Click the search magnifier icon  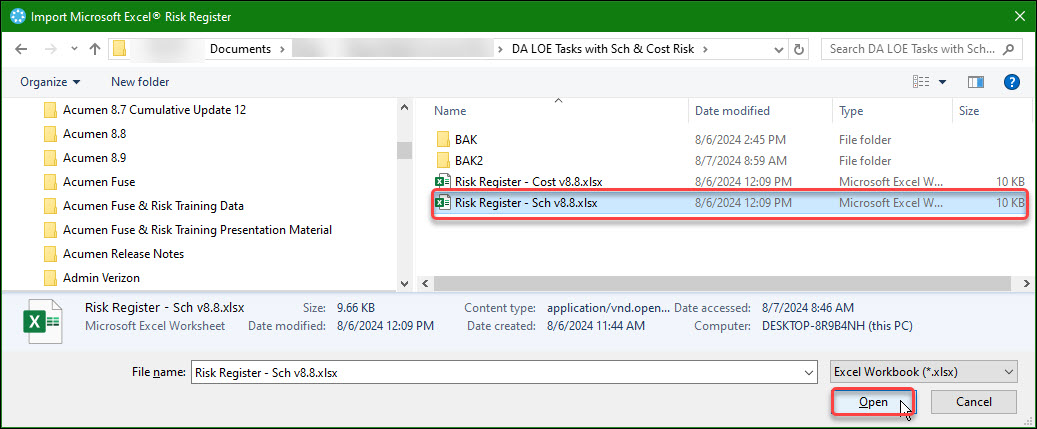click(1008, 49)
